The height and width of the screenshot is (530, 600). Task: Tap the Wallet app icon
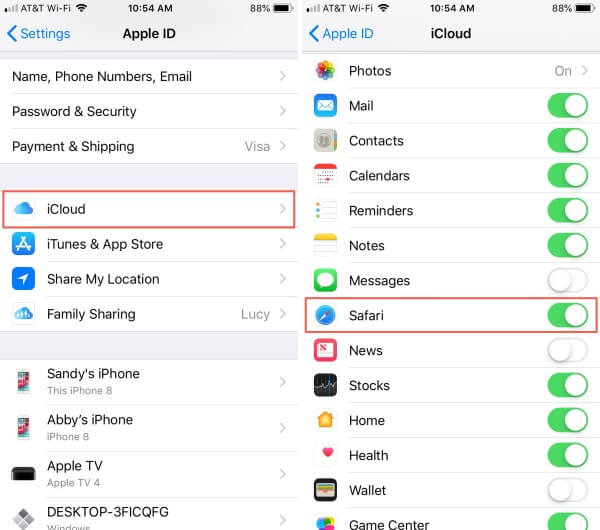pos(325,490)
